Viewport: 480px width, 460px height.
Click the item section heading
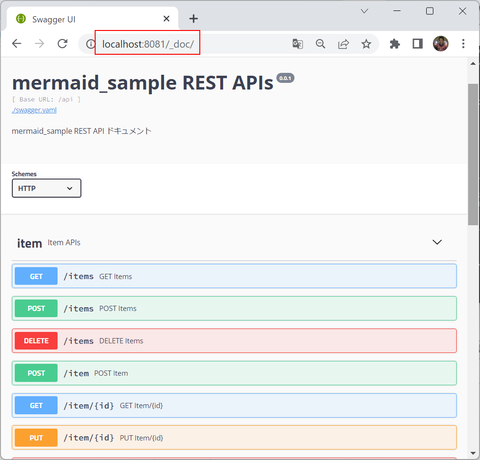(29, 243)
